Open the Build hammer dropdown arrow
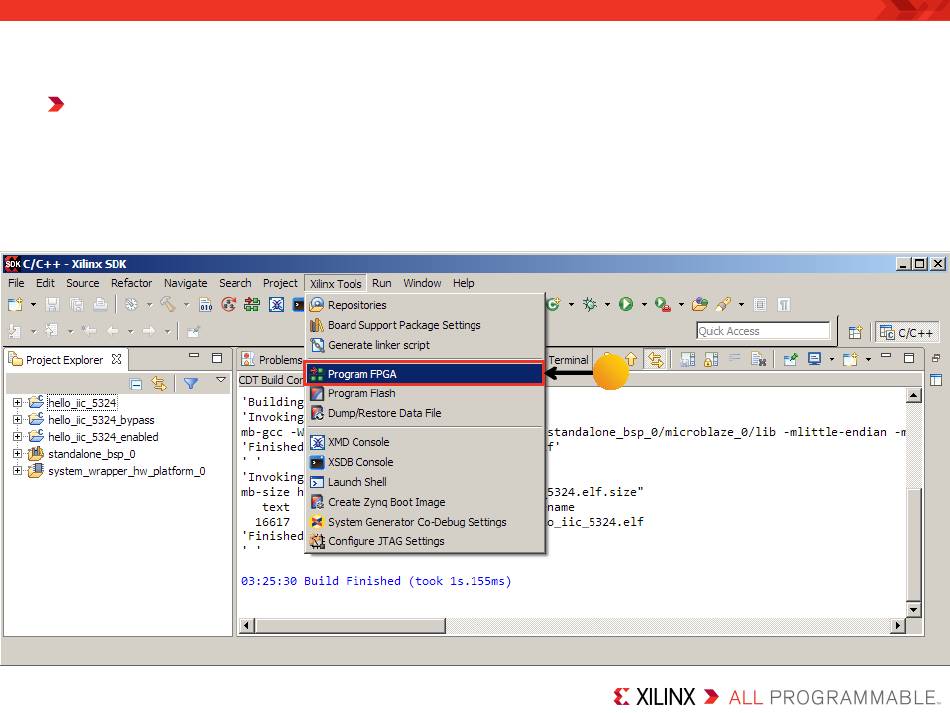Screen dimensions: 950x713 click(186, 305)
